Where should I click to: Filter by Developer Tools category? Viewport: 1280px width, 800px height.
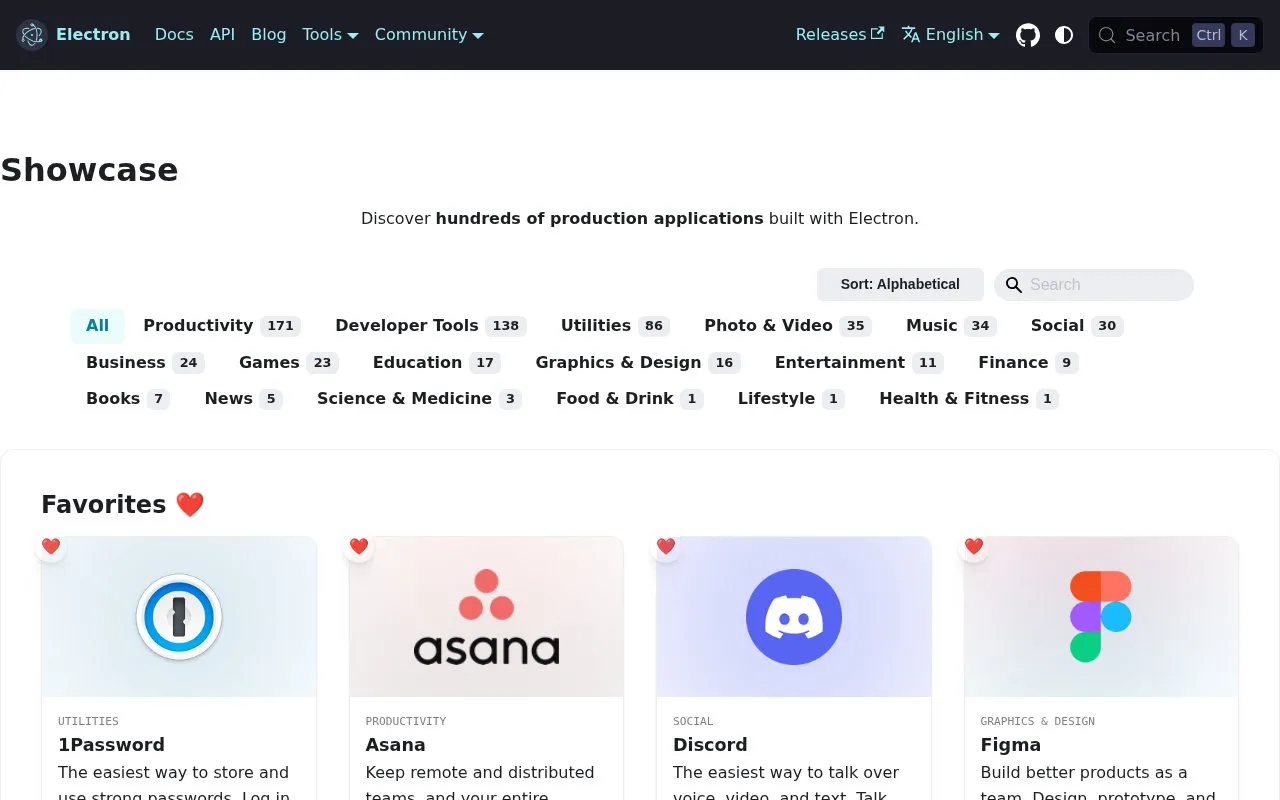tap(431, 326)
